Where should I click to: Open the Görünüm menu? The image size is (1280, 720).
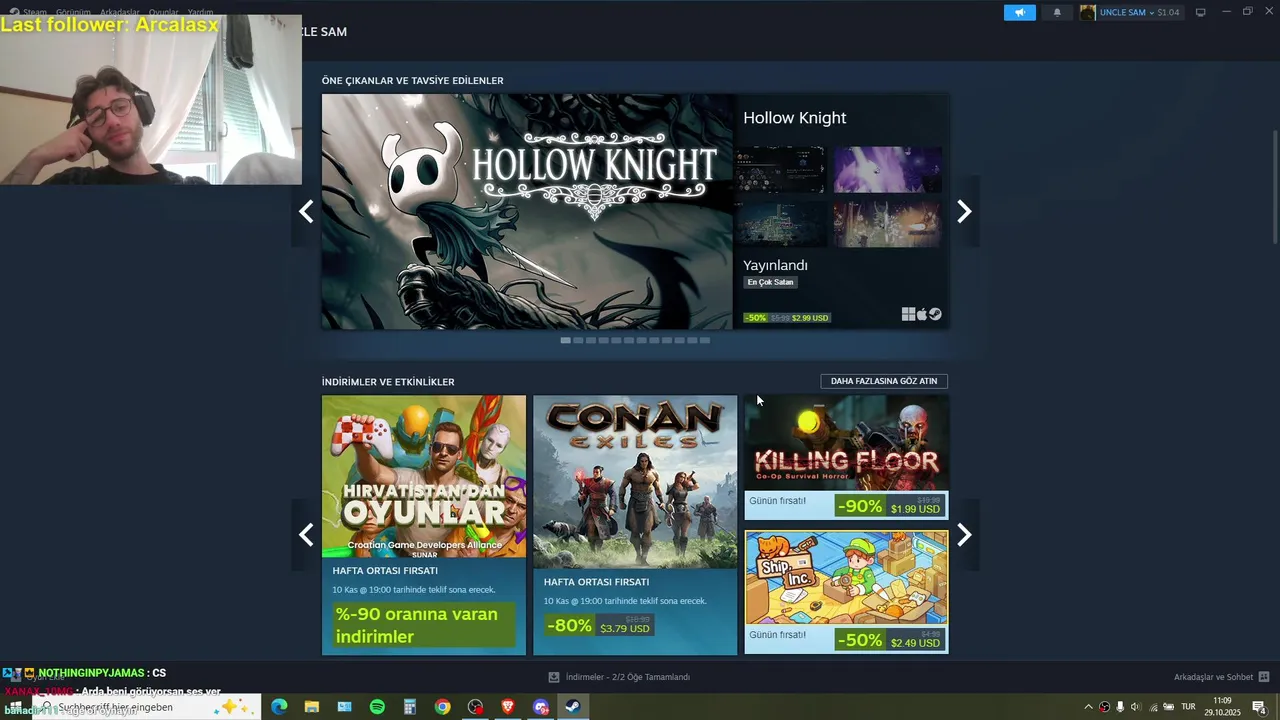pos(73,12)
